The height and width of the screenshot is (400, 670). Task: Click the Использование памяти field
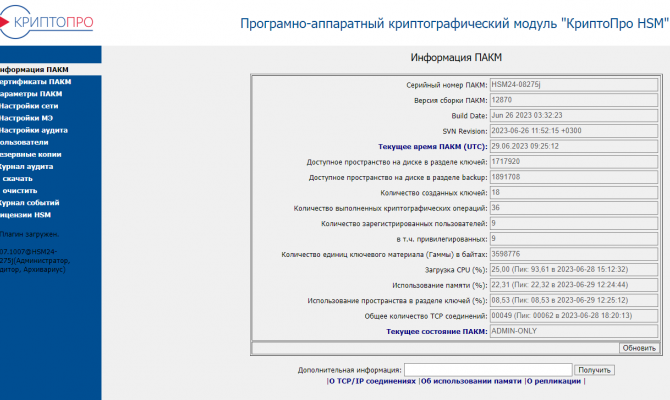pos(574,285)
